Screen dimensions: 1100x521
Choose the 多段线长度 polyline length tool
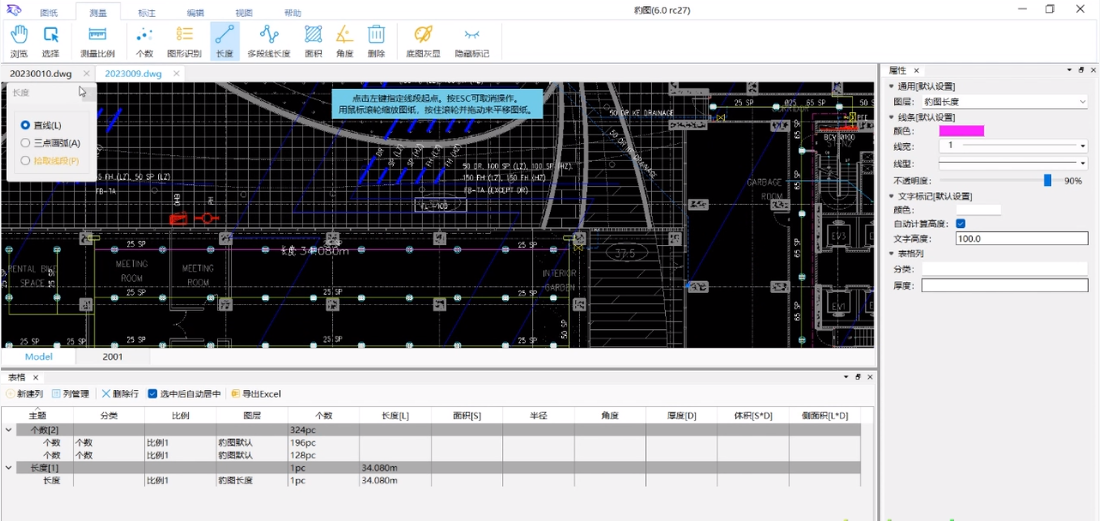(268, 41)
